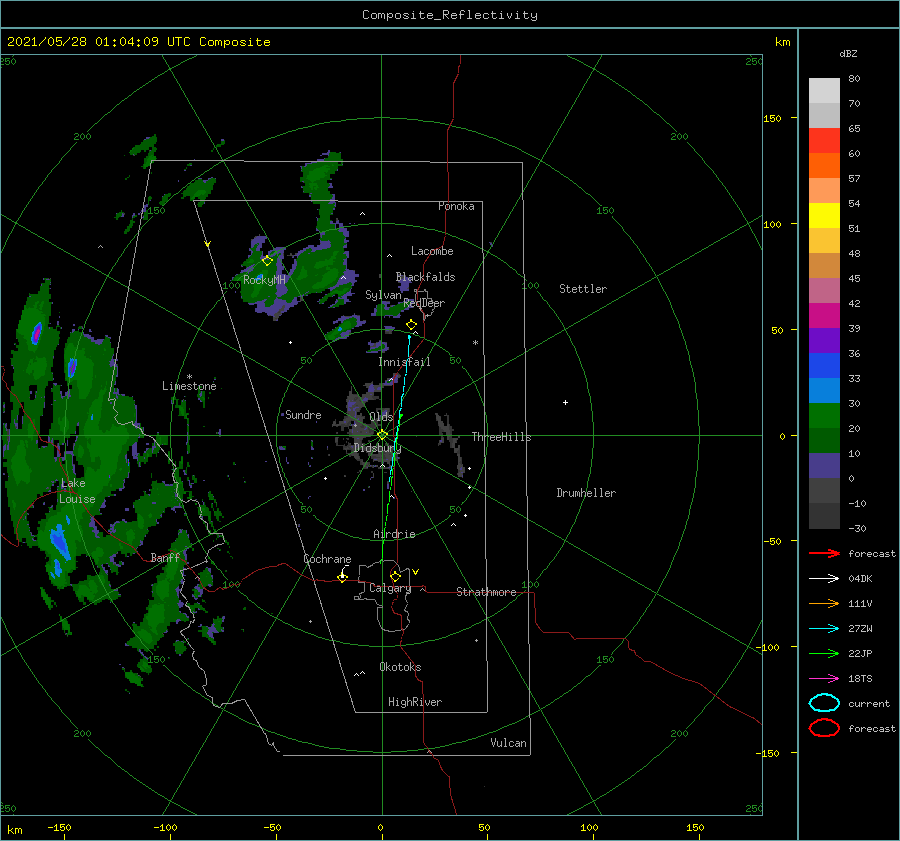This screenshot has width=900, height=841.
Task: Click the Sylvan label
Action: coord(383,295)
